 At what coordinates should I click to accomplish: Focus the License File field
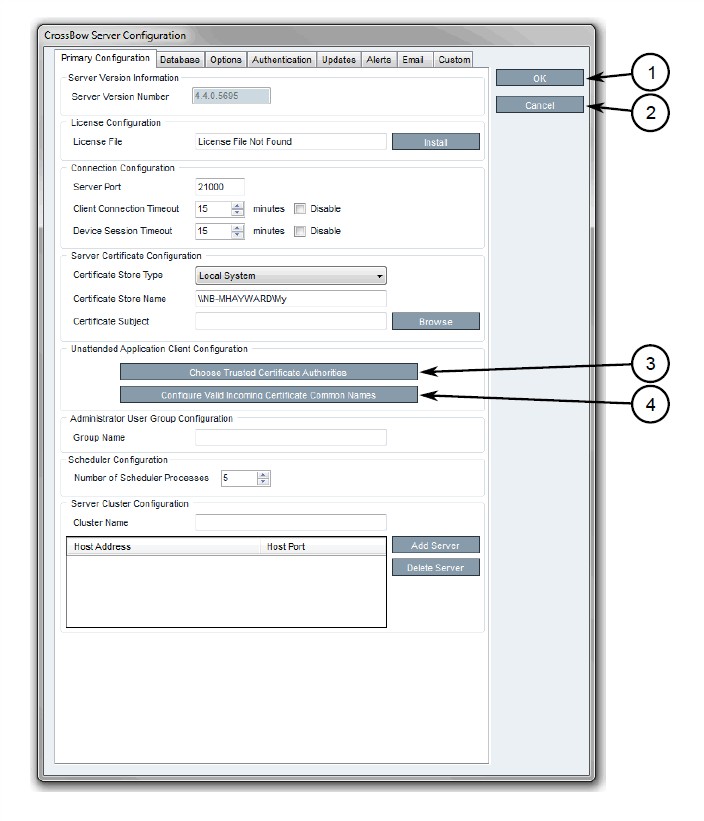pyautogui.click(x=291, y=141)
